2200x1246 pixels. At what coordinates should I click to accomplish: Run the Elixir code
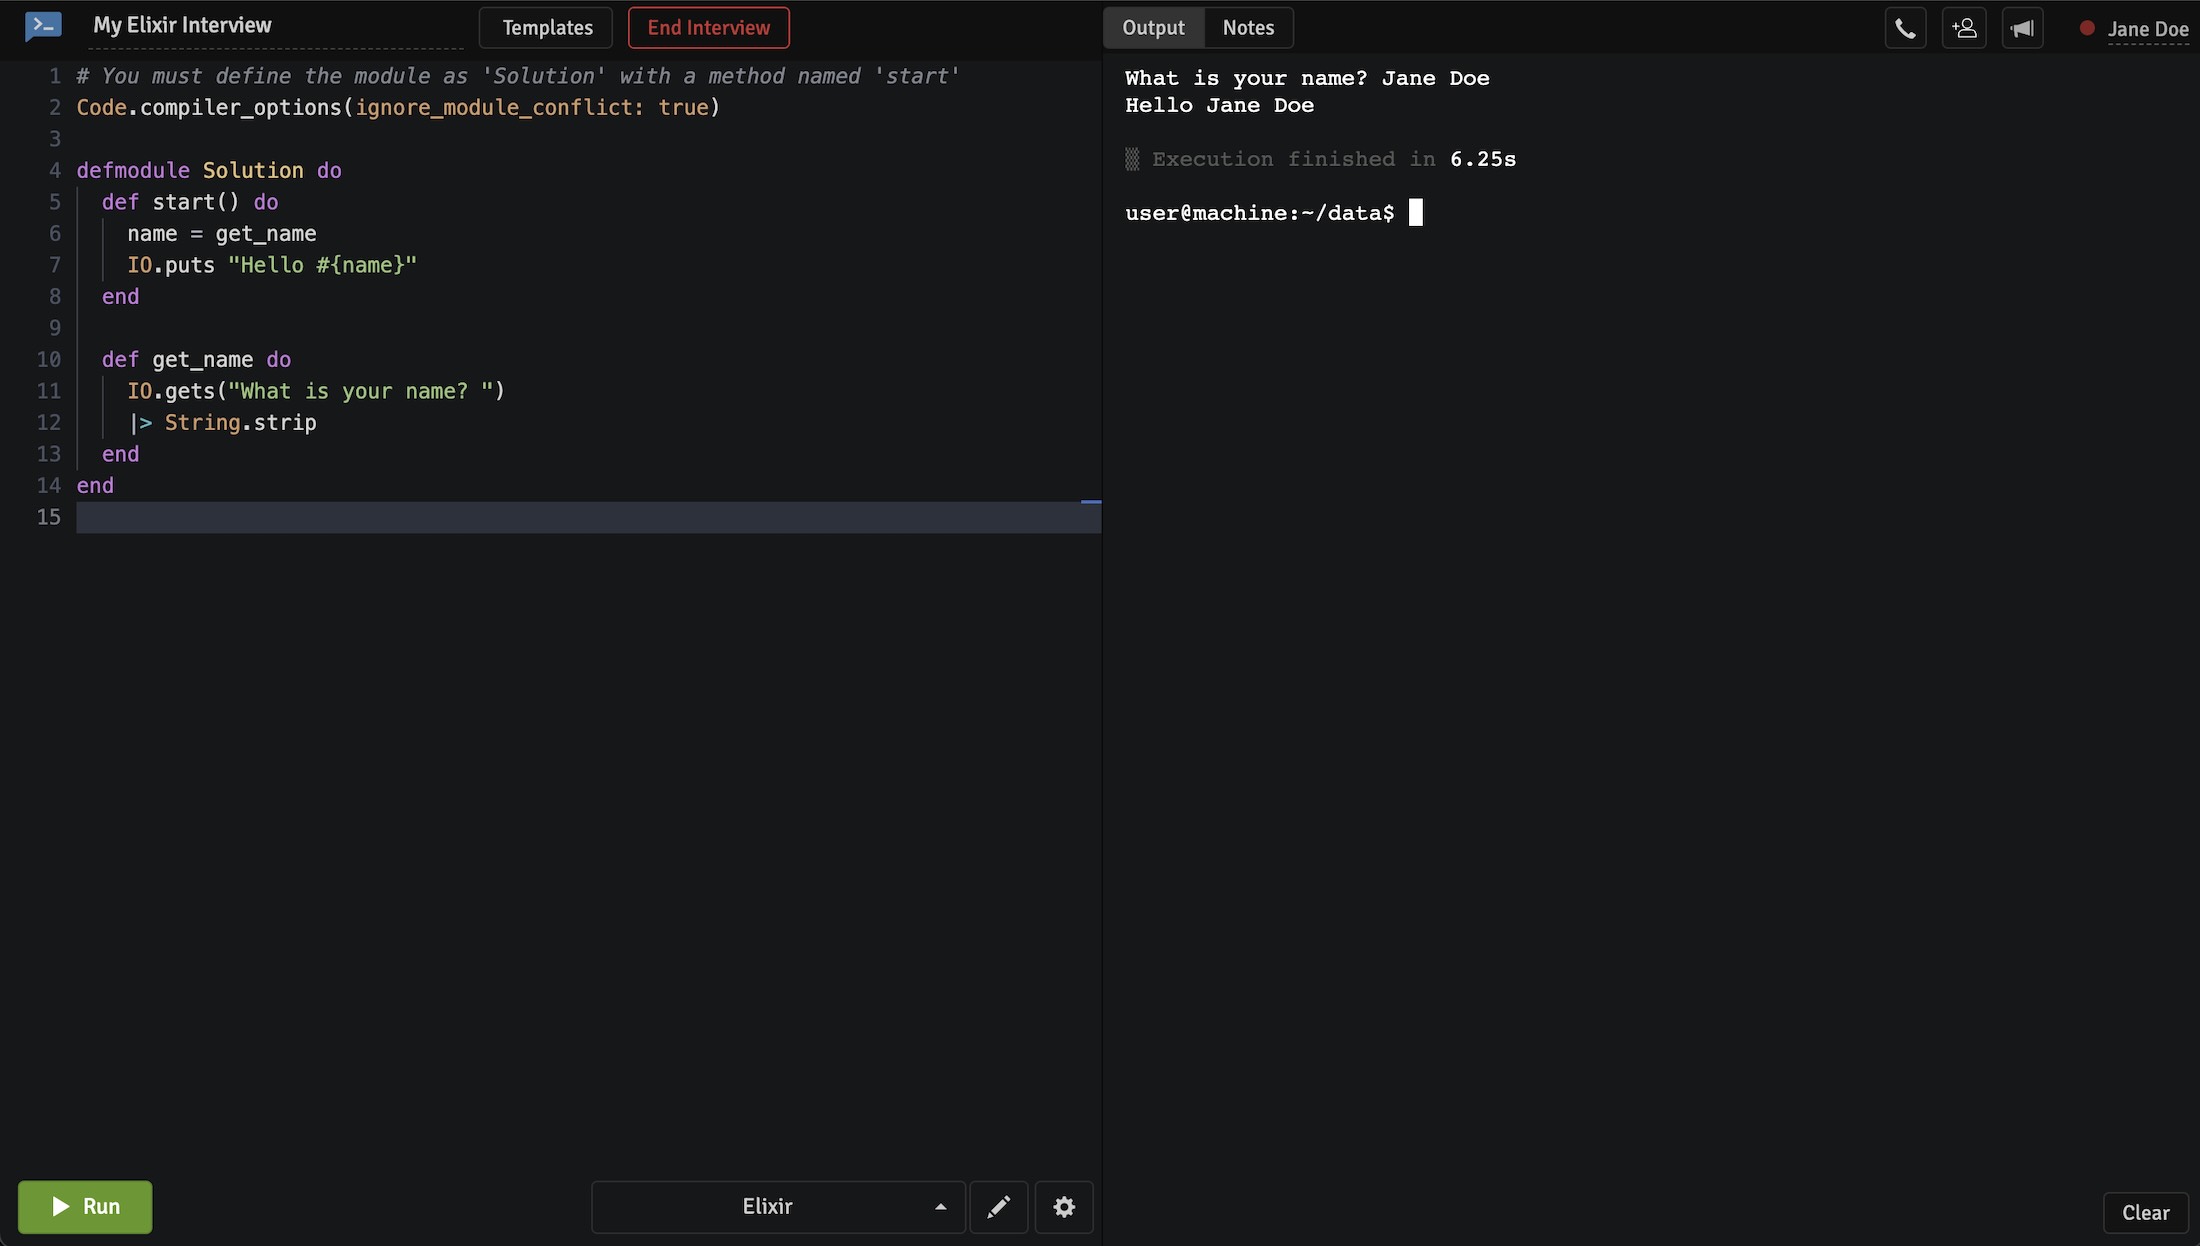click(x=85, y=1207)
